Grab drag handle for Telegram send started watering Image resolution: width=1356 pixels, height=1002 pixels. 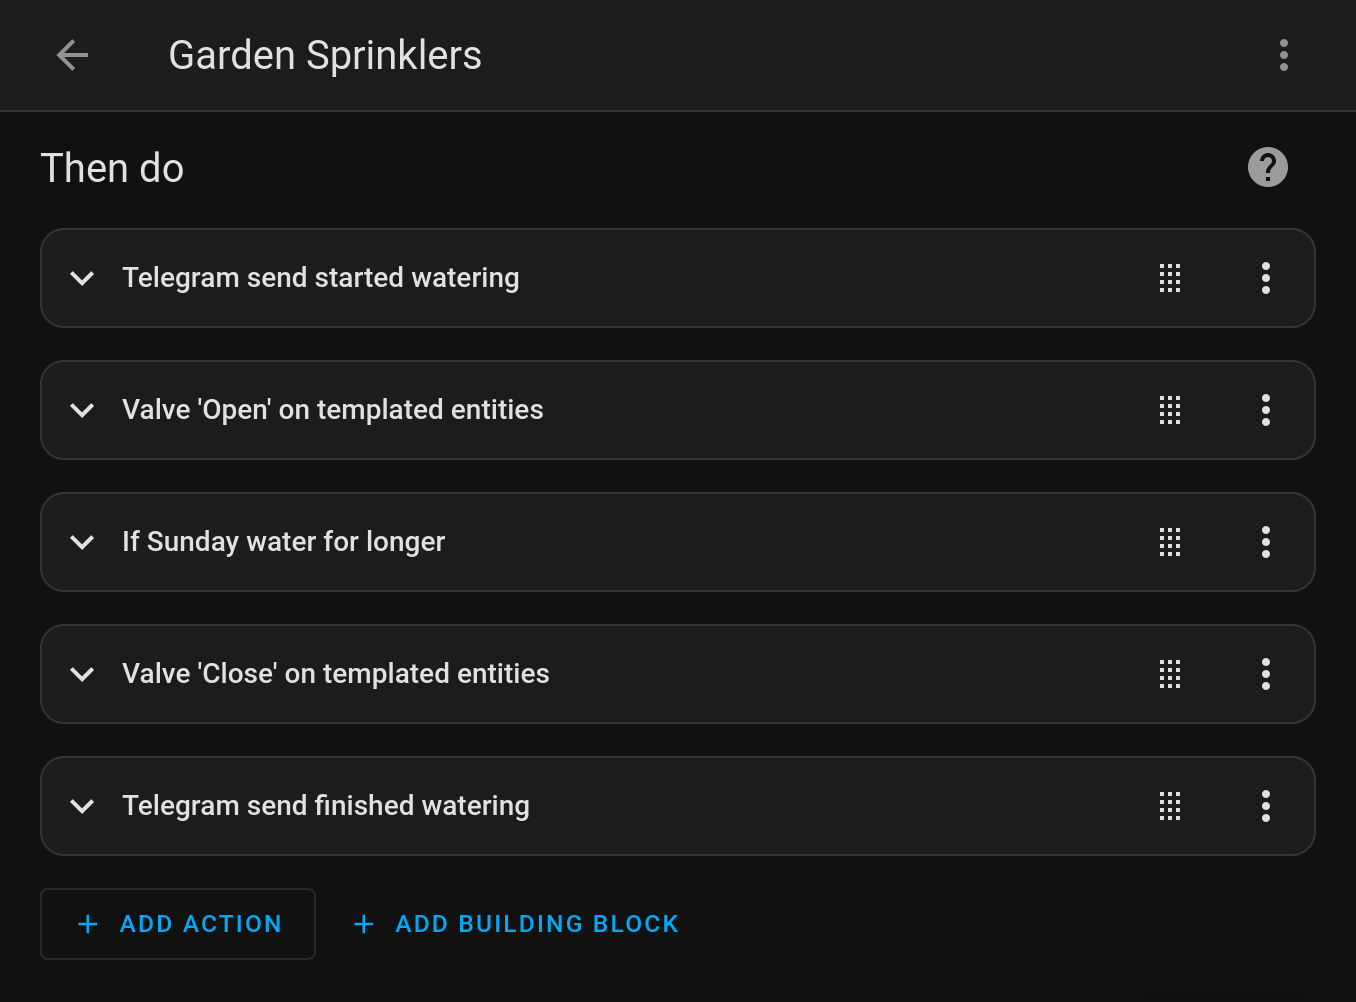point(1170,278)
